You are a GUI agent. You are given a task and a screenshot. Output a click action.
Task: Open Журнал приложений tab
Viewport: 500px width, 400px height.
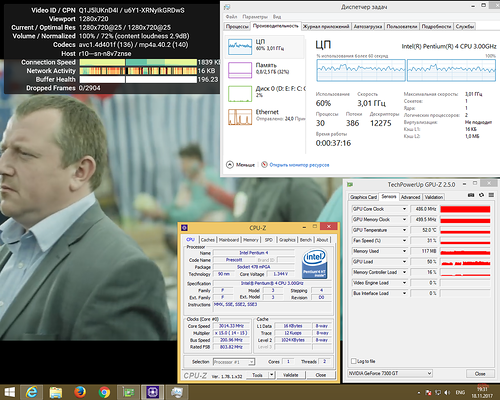tap(326, 26)
